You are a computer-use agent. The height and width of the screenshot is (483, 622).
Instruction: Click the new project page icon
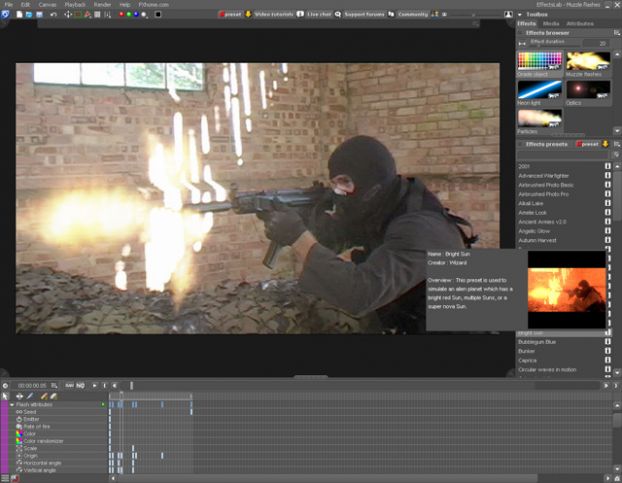click(19, 14)
